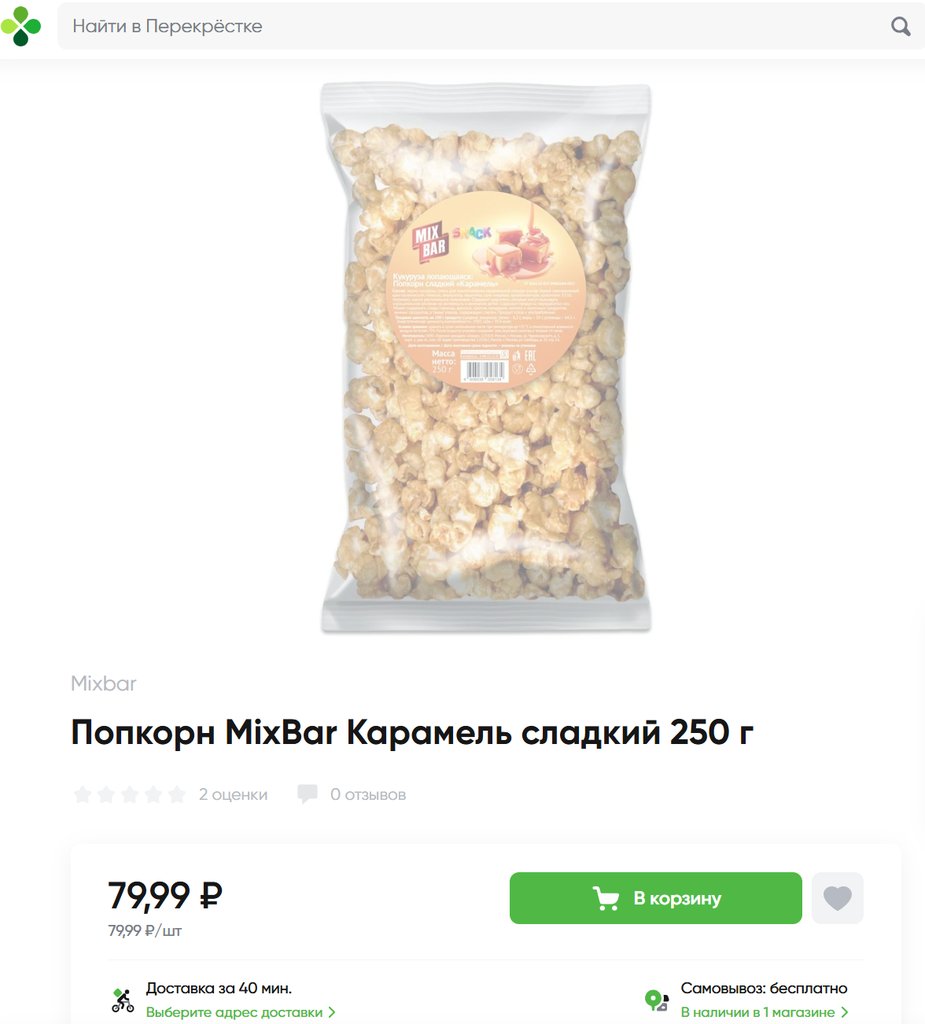Click the speech bubble reviews icon
The image size is (925, 1024).
307,794
